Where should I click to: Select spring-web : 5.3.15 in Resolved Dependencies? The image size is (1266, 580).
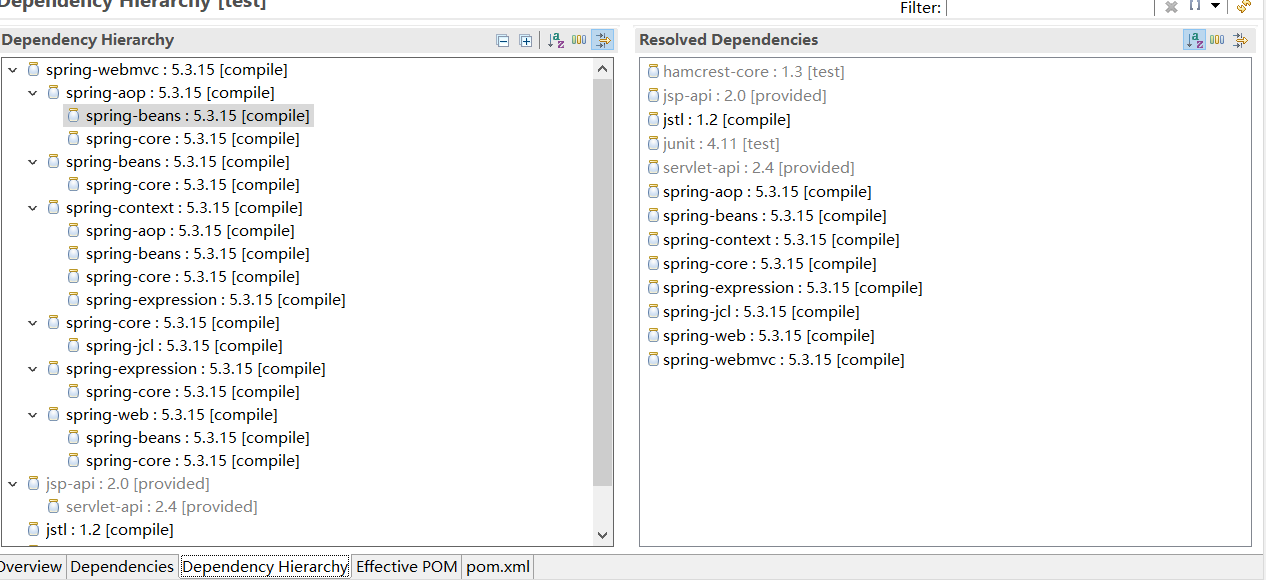tap(769, 336)
